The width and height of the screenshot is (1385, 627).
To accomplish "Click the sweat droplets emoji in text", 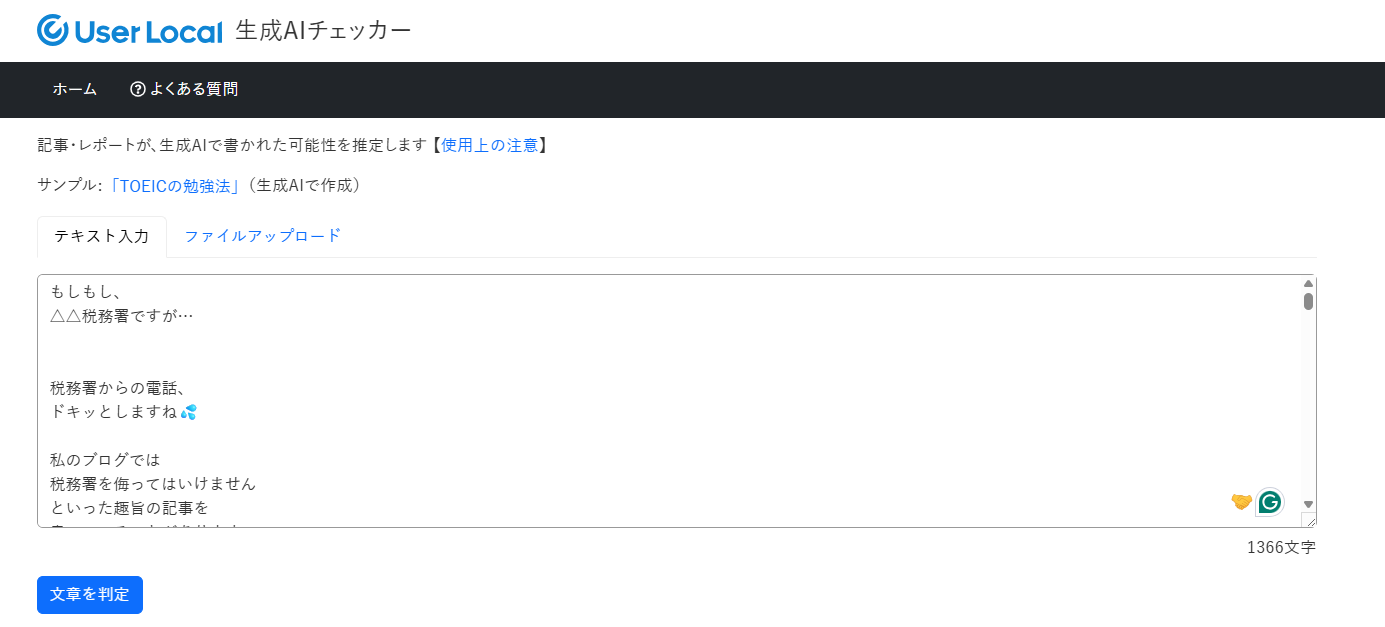I will click(189, 412).
